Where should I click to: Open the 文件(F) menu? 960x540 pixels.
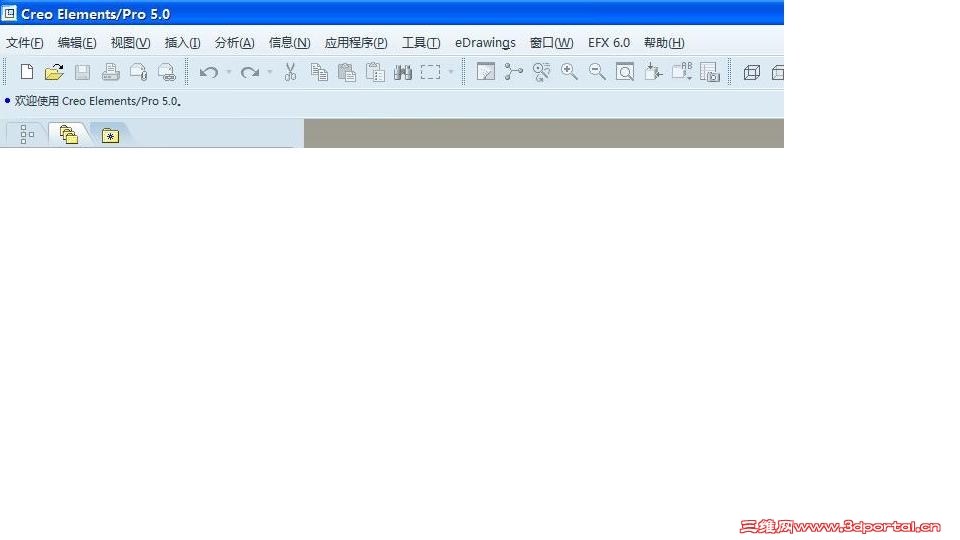(24, 43)
